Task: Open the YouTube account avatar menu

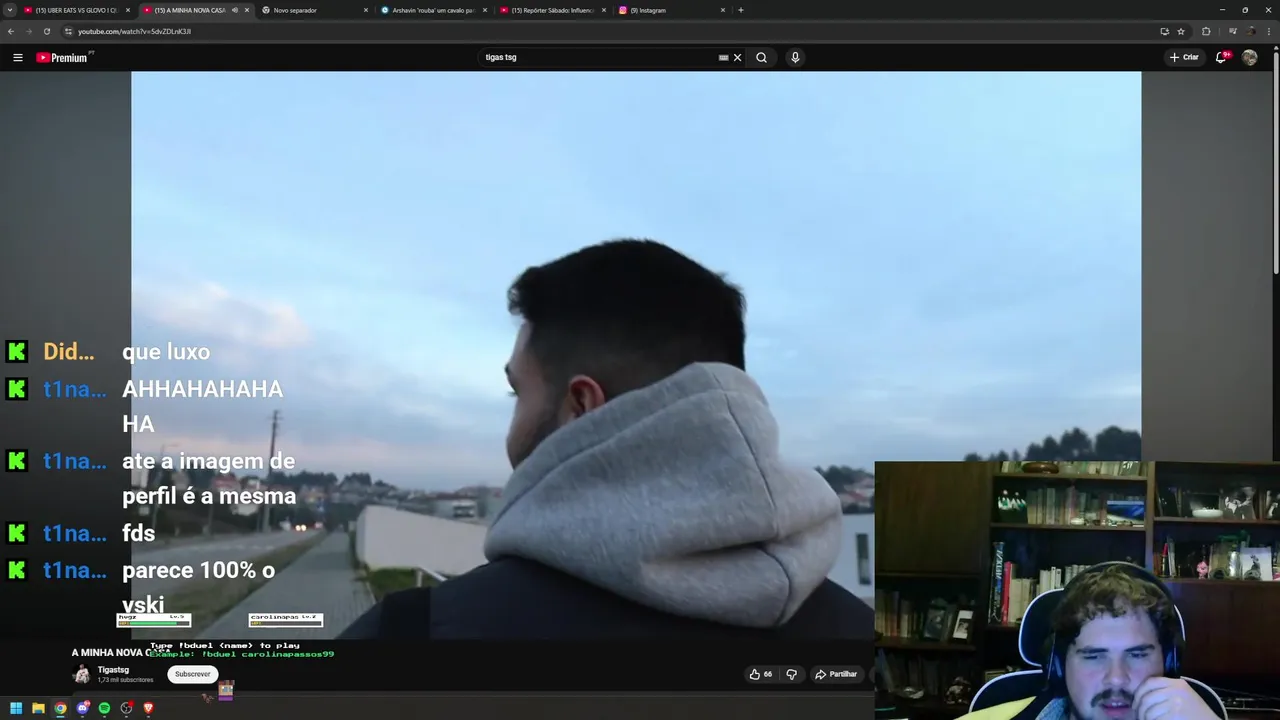Action: click(1250, 57)
